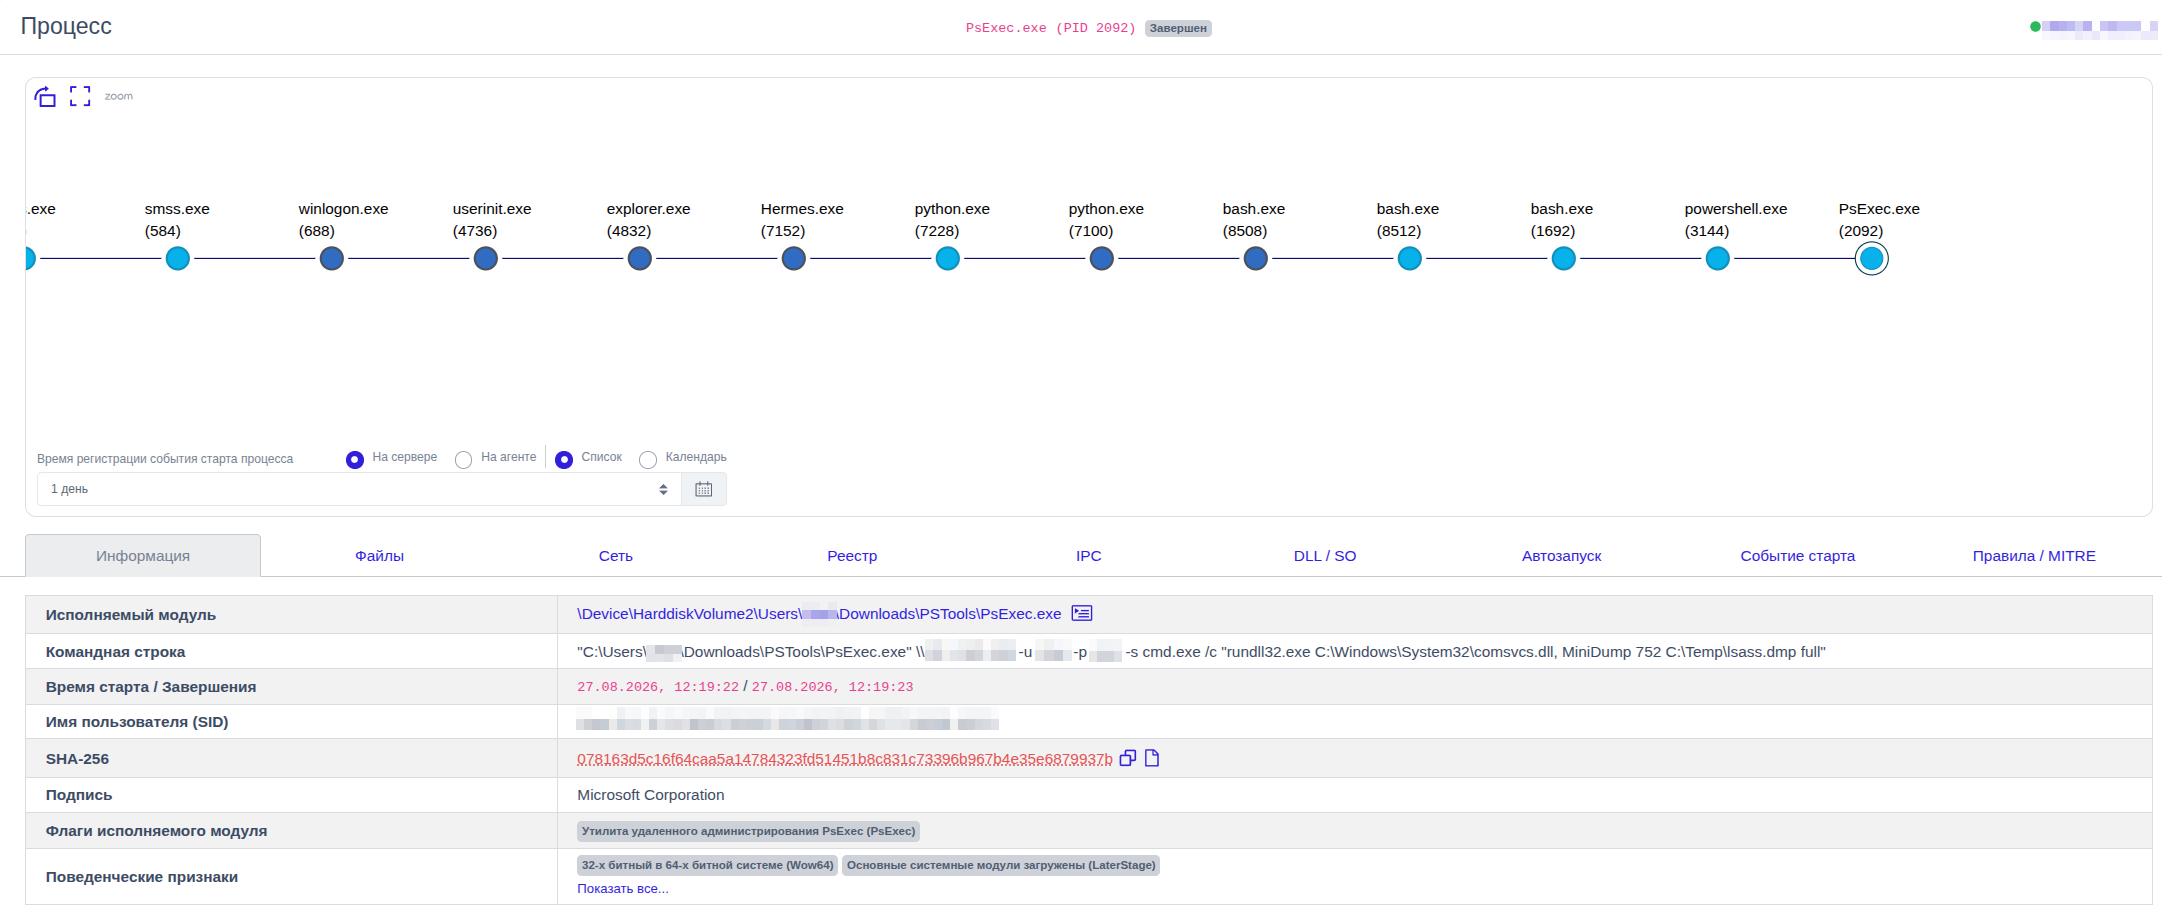Screen dimensions: 2162x907
Task: Select the 'Календарь' radio option
Action: tap(648, 460)
